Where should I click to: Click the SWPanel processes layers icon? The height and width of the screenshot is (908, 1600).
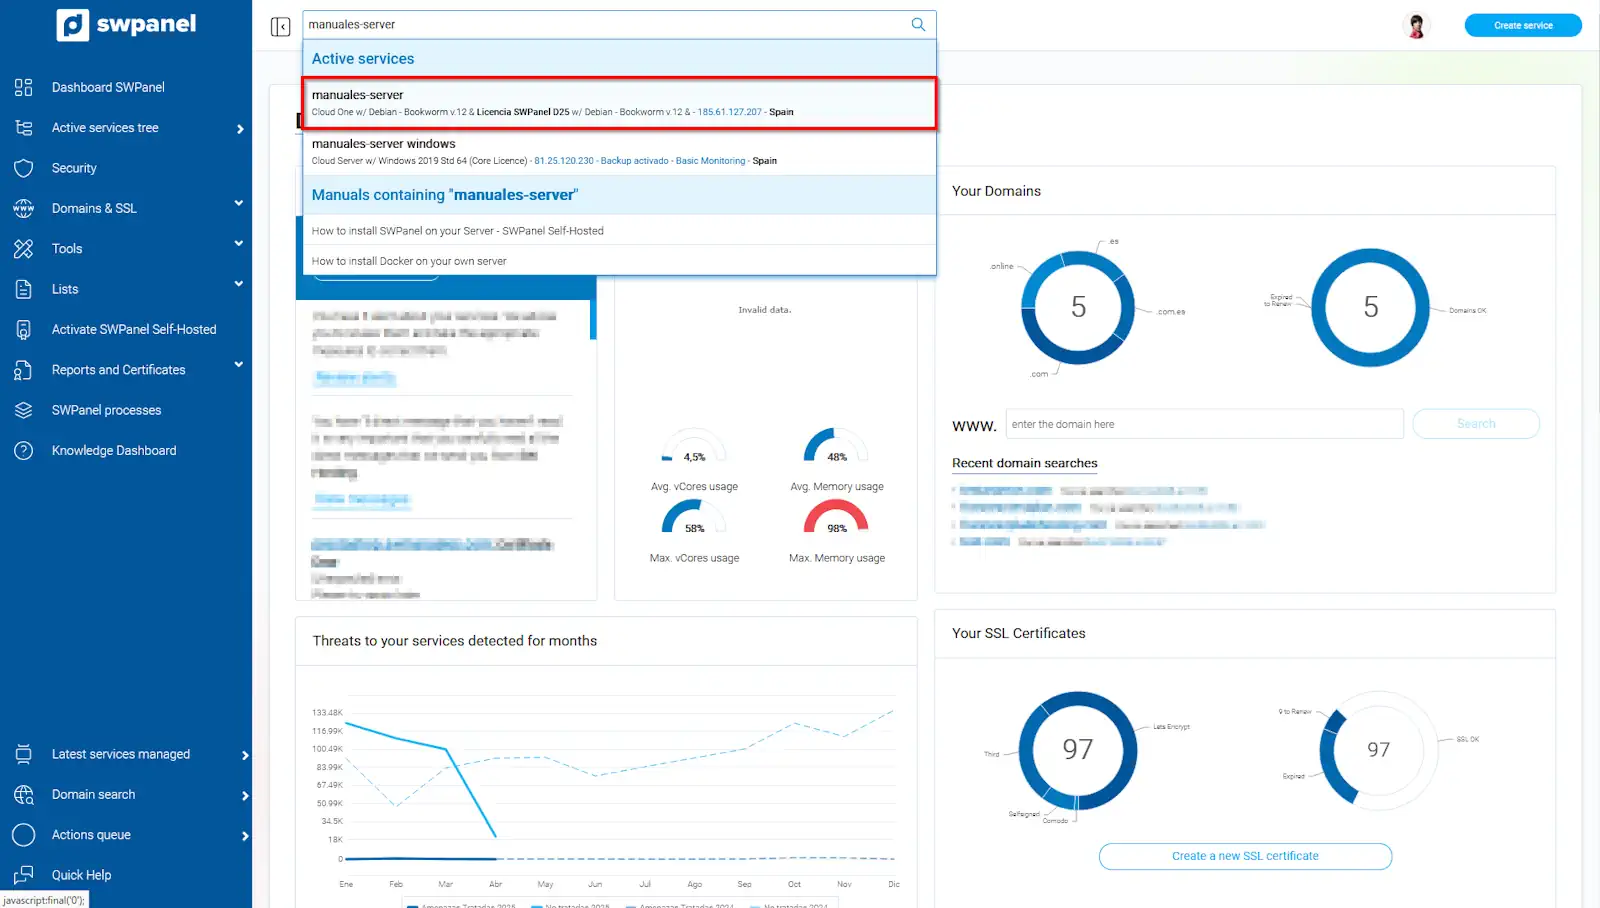pos(24,410)
